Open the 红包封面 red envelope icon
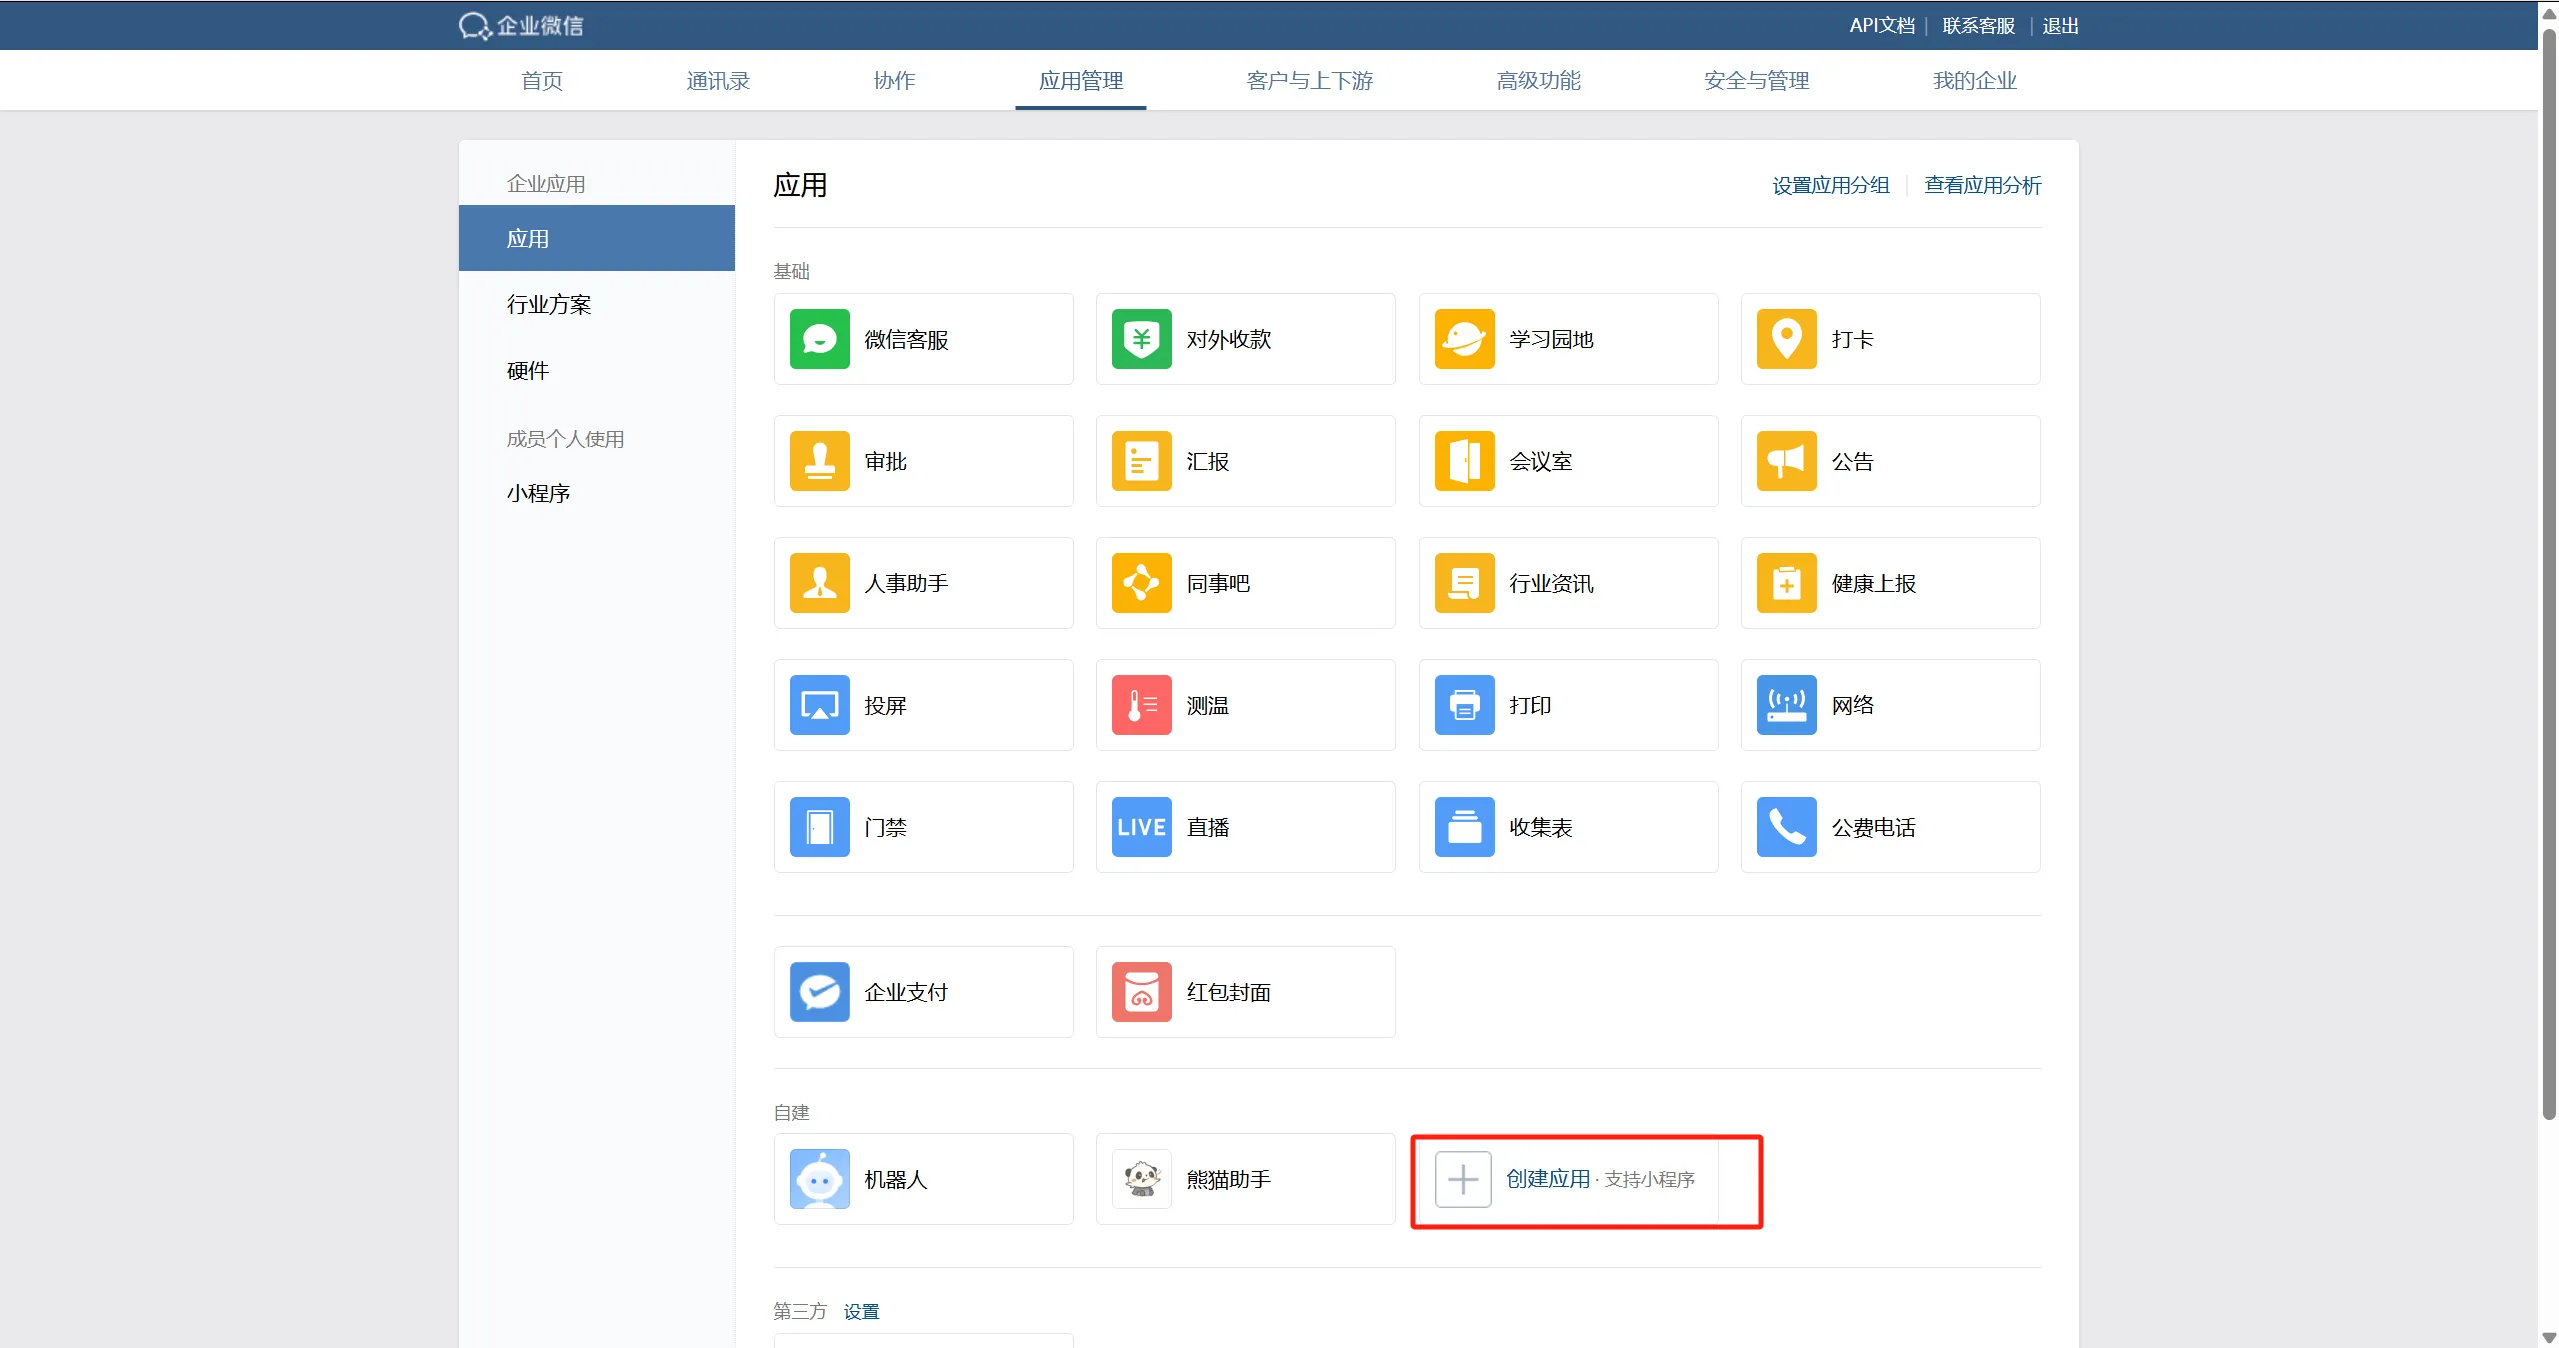2559x1348 pixels. pyautogui.click(x=1141, y=992)
